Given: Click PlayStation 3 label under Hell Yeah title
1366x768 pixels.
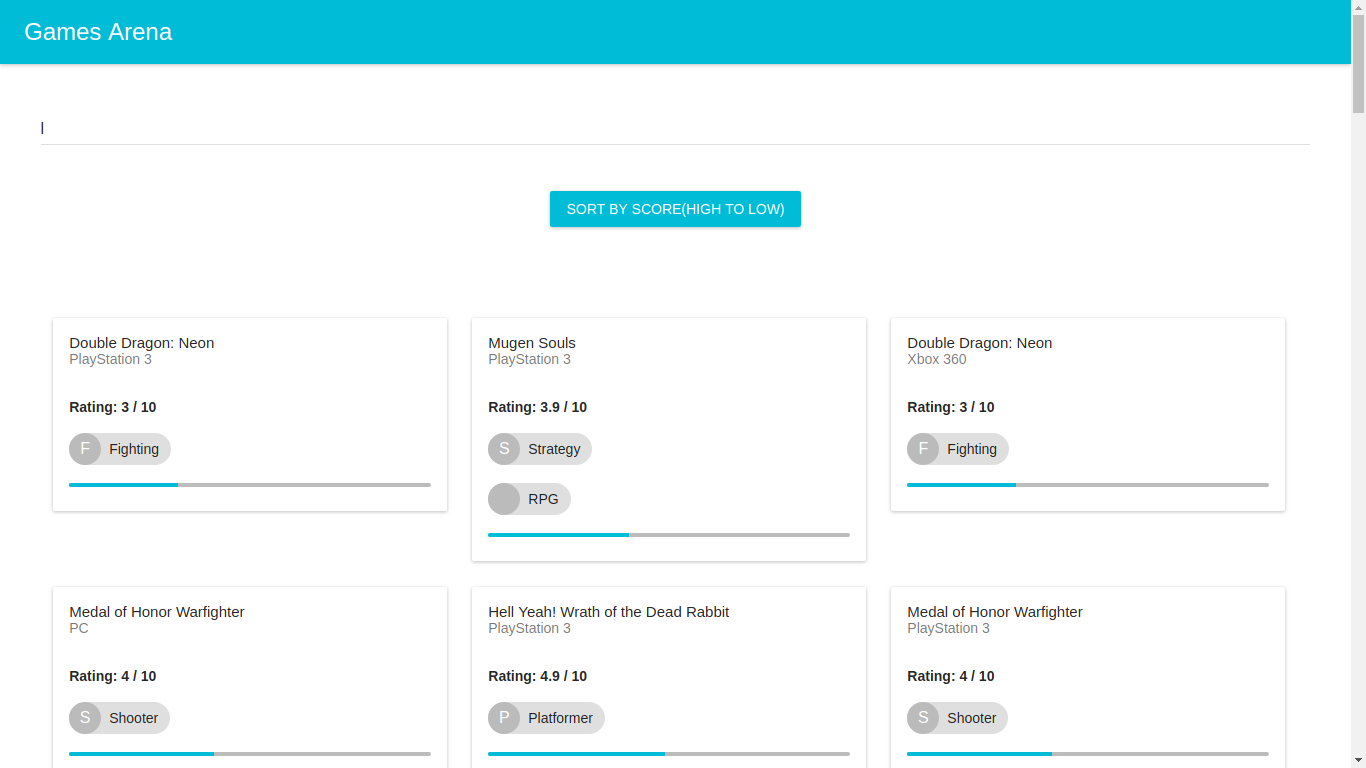Looking at the screenshot, I should 530,628.
